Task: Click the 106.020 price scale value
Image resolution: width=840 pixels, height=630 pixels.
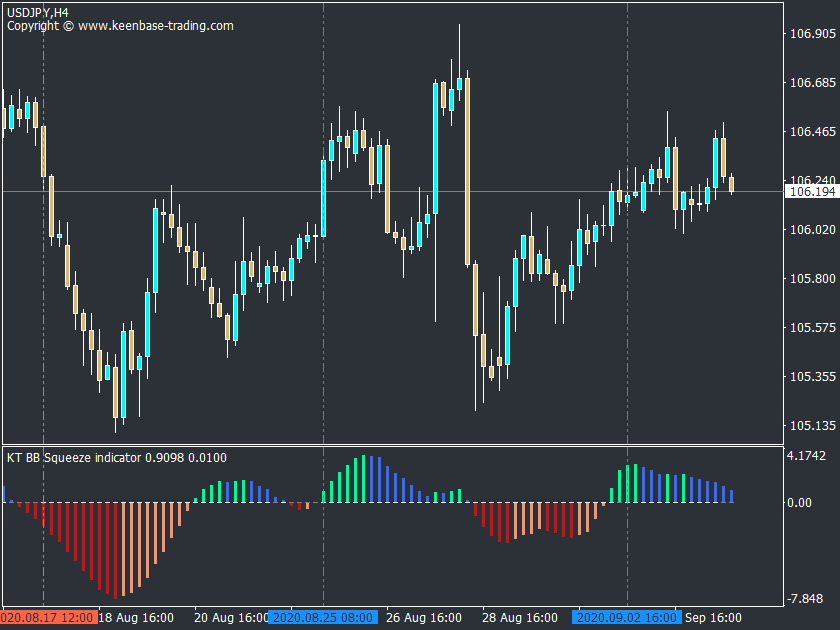Action: coord(813,229)
